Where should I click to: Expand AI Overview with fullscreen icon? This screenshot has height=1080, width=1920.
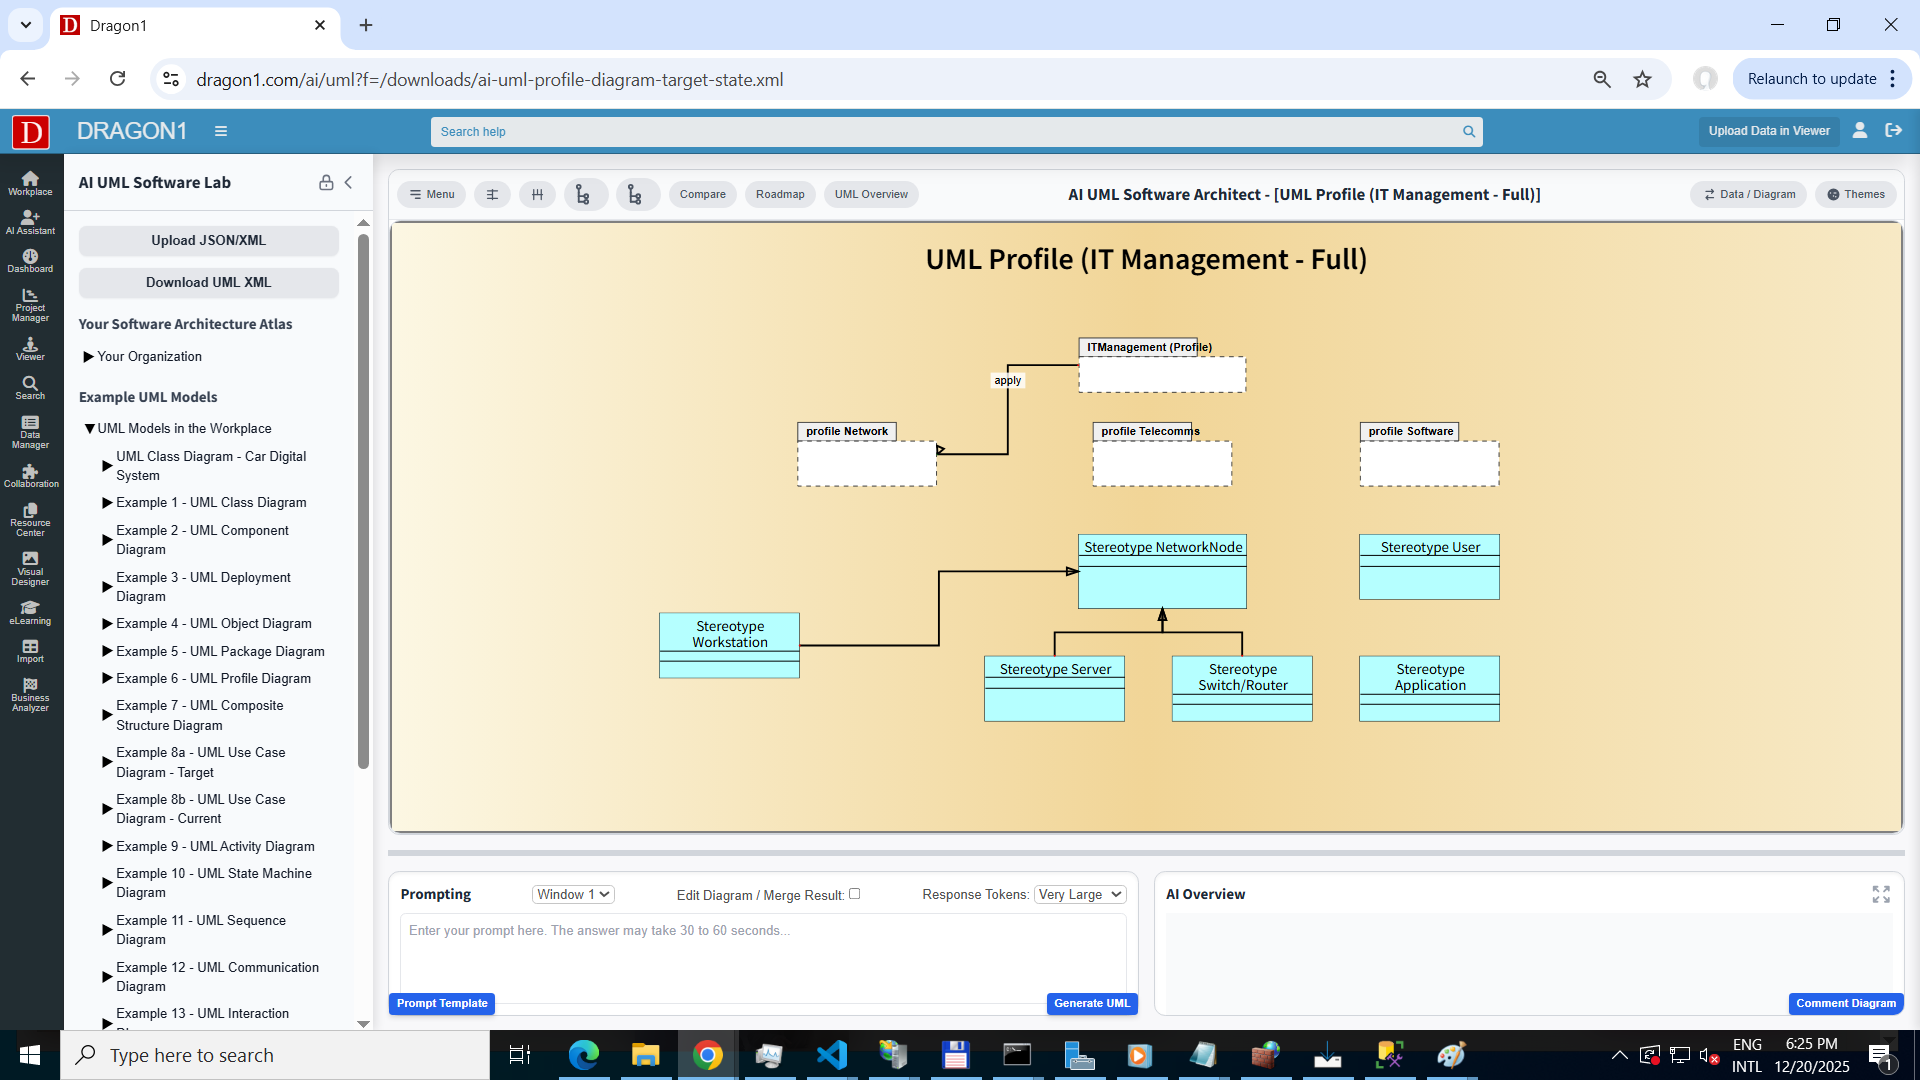tap(1881, 894)
